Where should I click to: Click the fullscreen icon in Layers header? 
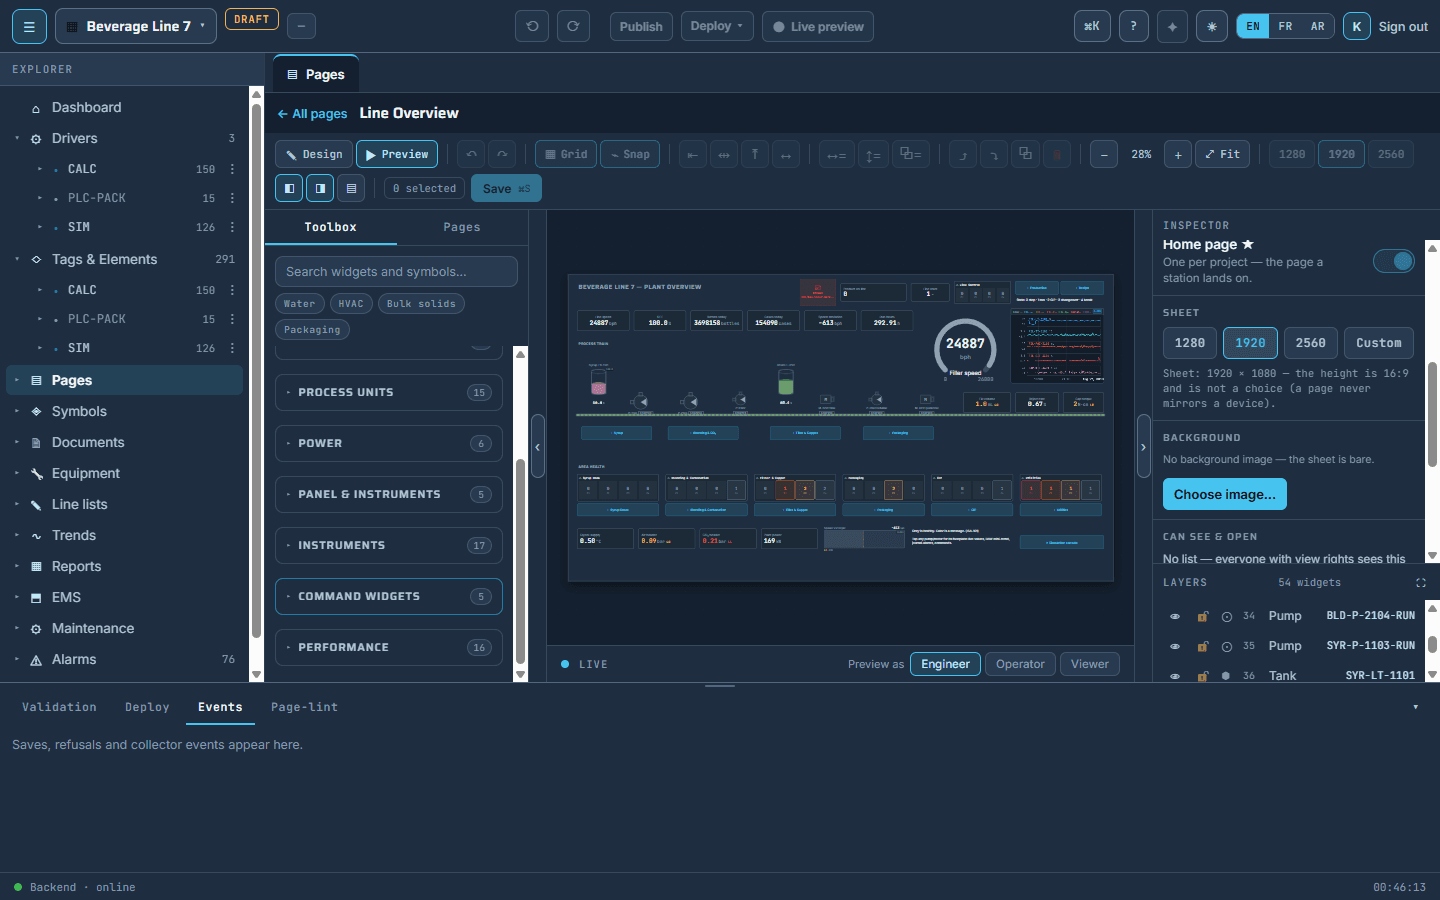click(1421, 583)
